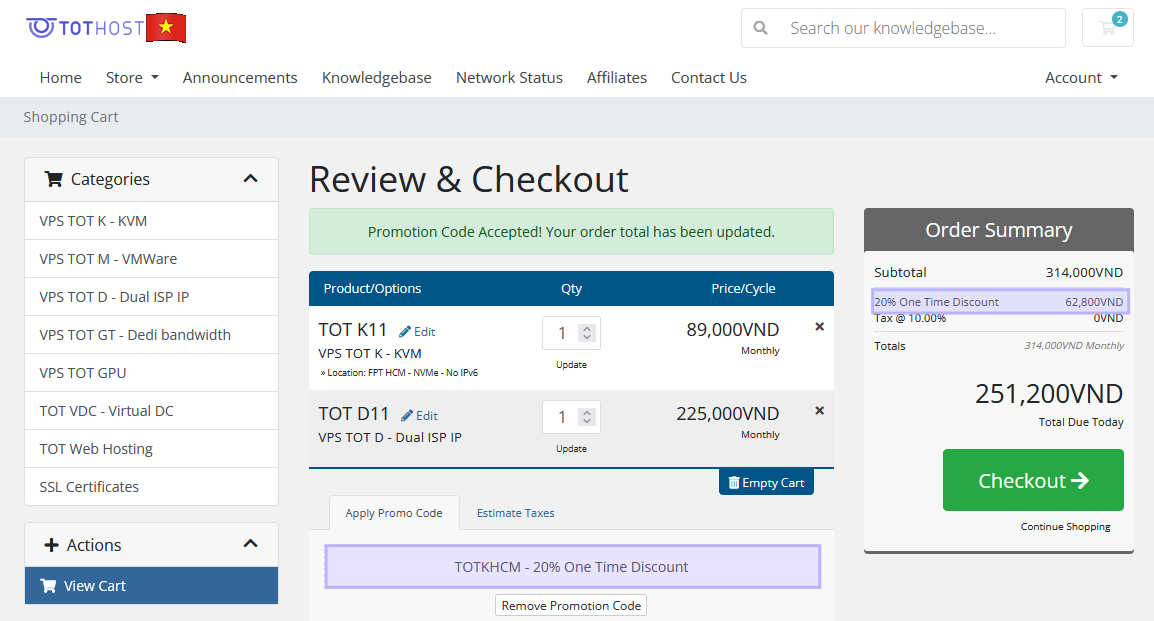
Task: Click the Continue Shopping link
Action: pos(1065,527)
